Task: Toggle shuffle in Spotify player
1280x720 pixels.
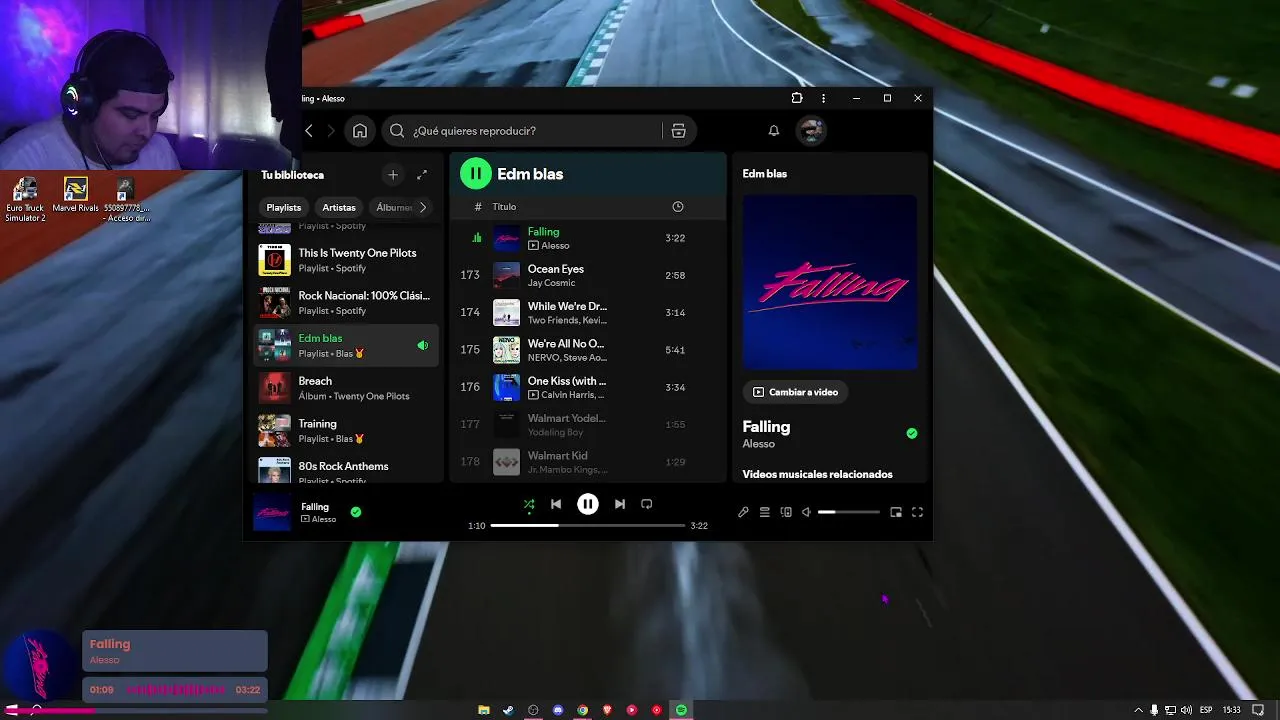Action: pos(529,504)
